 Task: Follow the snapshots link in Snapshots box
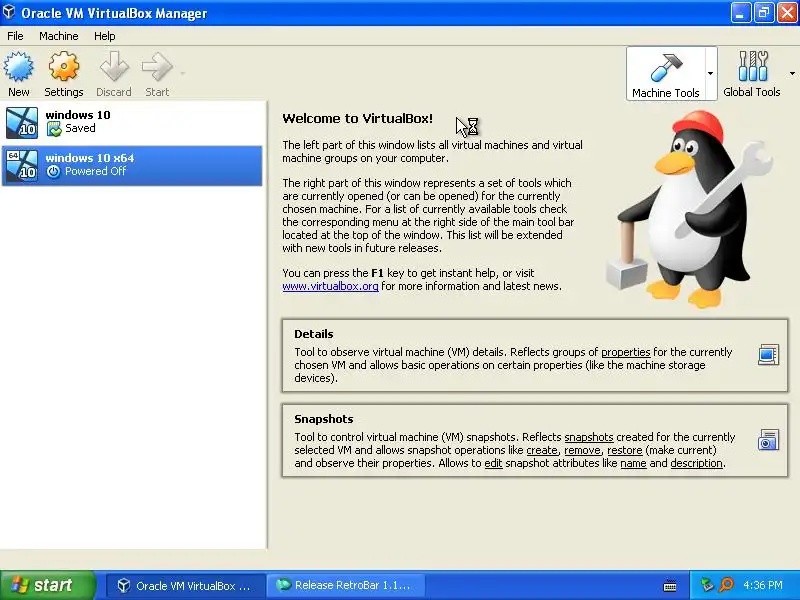coord(589,437)
